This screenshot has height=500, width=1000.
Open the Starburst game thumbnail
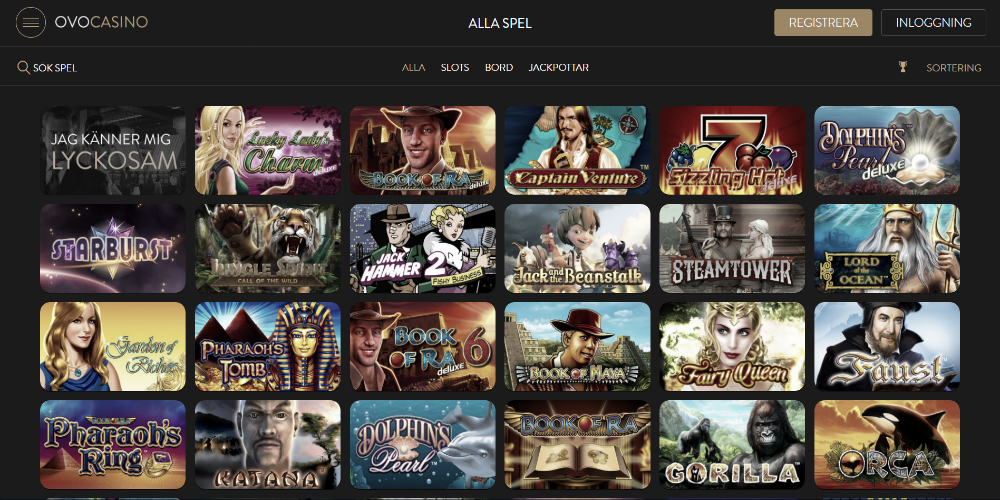(x=113, y=248)
